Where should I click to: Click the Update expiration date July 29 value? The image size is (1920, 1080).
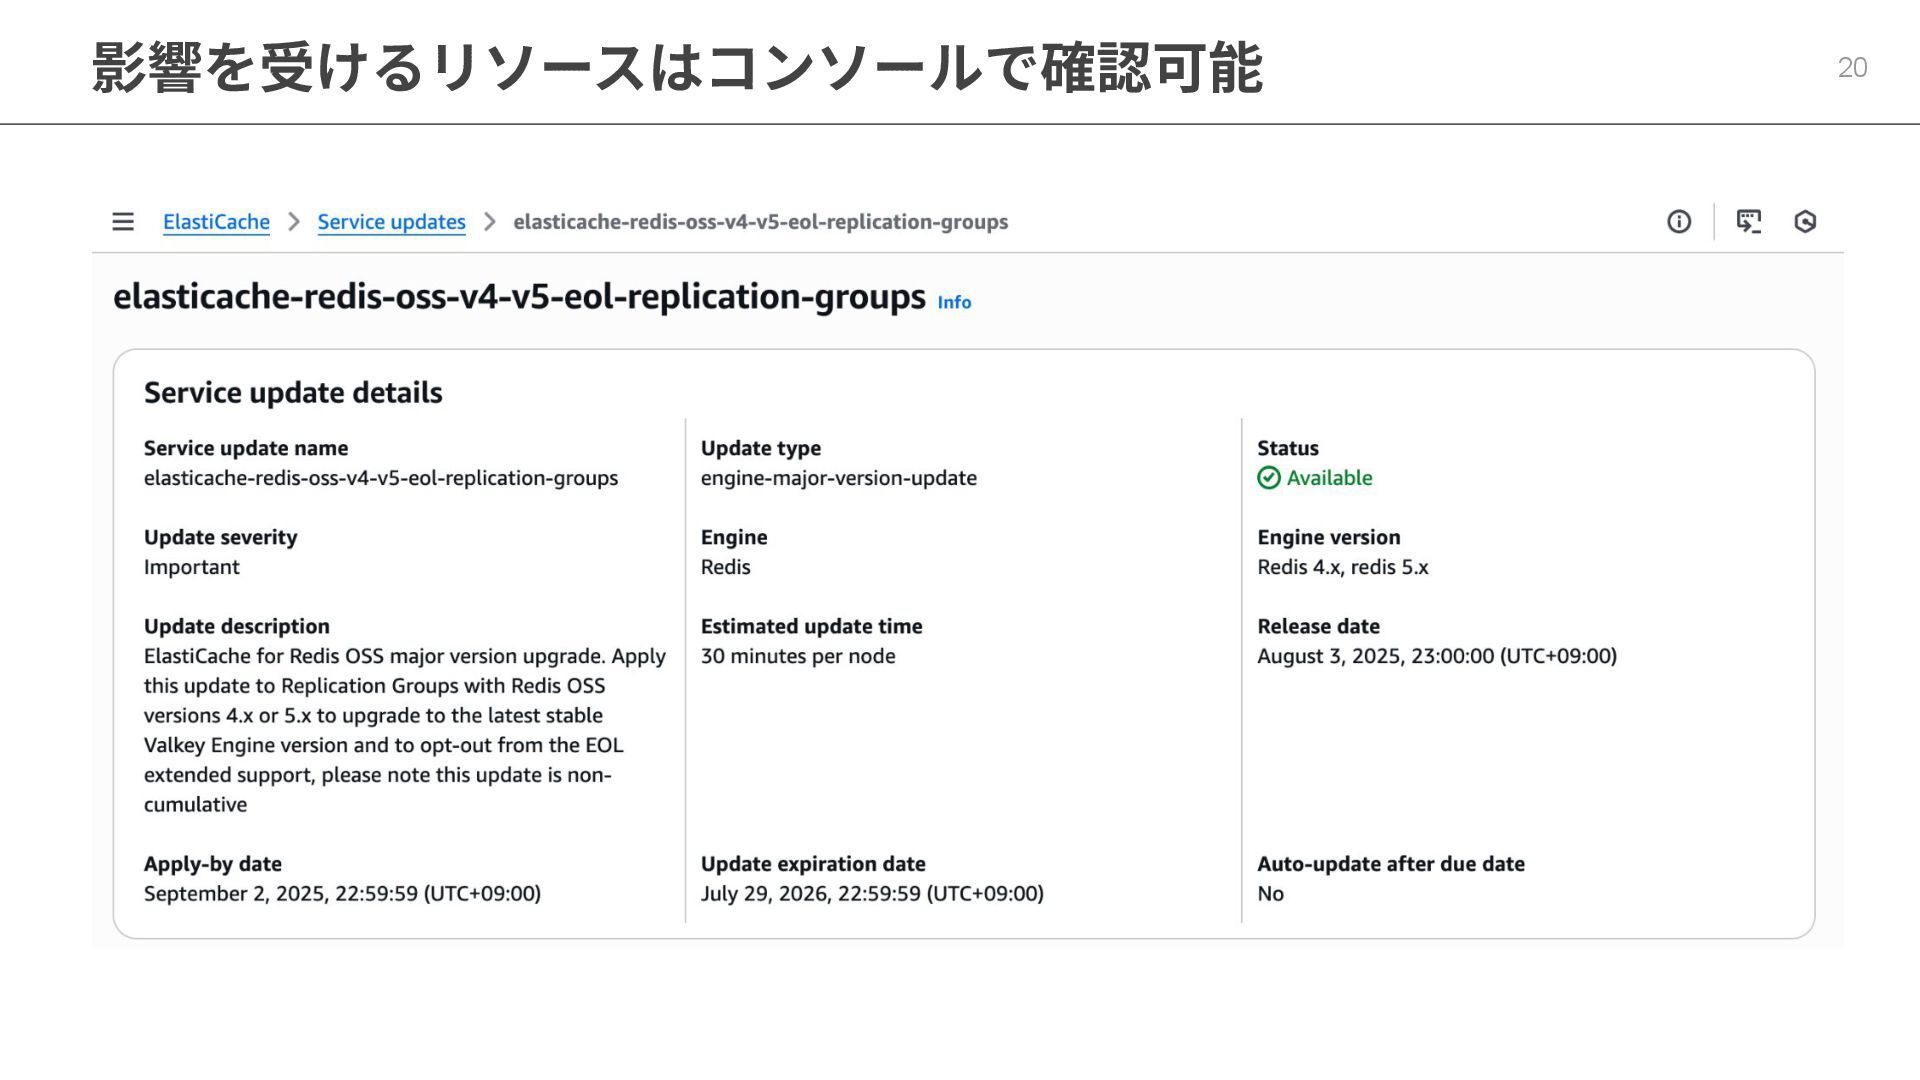click(872, 894)
